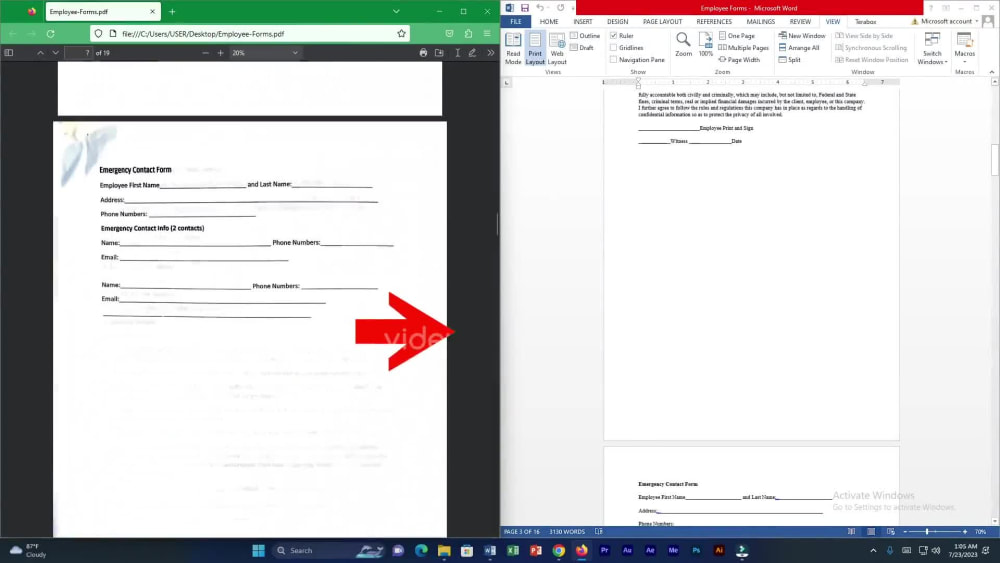Select the PDF text annotation tool

[x=457, y=53]
